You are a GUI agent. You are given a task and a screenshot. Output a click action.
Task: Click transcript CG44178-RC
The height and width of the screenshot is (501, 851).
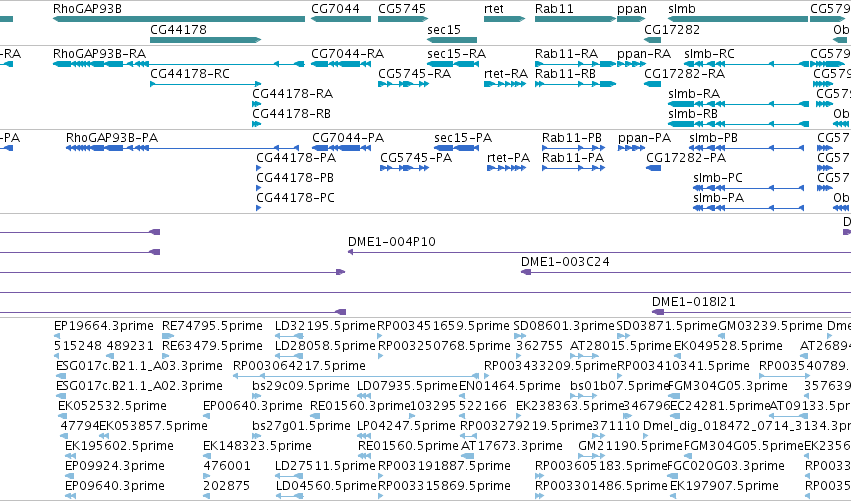[190, 73]
